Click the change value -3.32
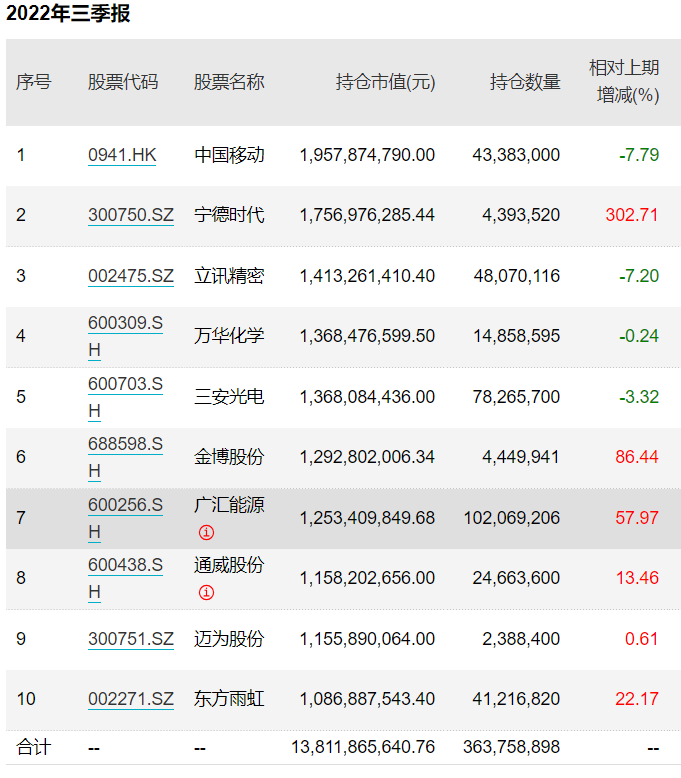The height and width of the screenshot is (778, 681). coord(639,397)
